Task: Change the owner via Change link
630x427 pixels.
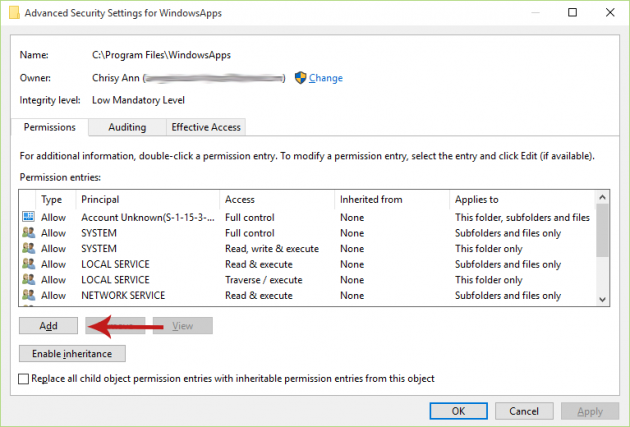Action: pos(325,78)
